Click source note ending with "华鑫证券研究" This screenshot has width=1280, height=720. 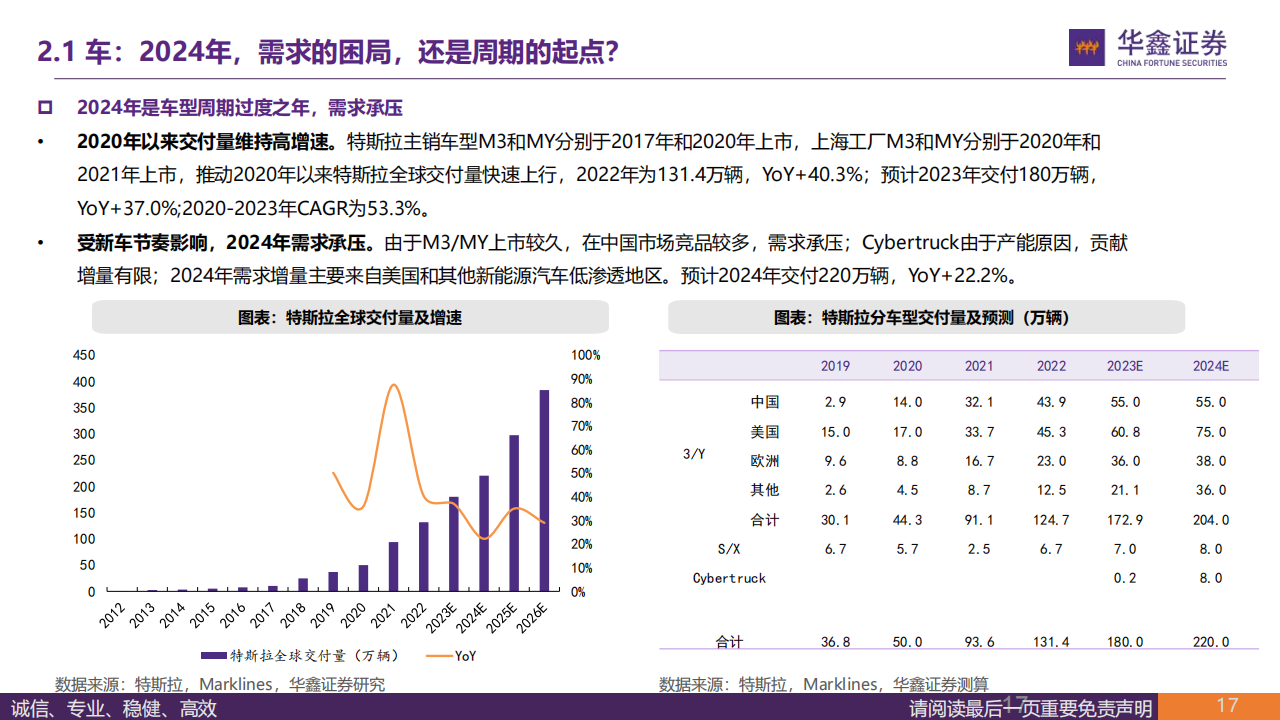point(220,685)
